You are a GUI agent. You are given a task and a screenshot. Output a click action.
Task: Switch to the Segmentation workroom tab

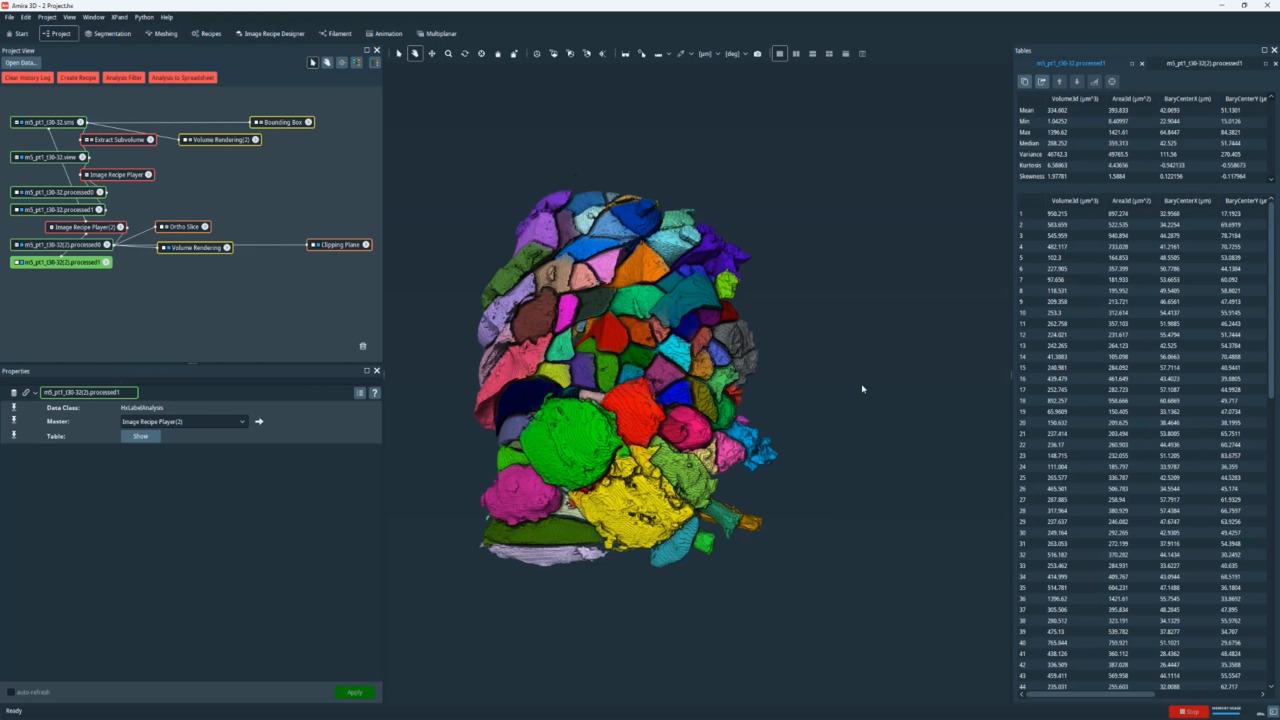[108, 34]
